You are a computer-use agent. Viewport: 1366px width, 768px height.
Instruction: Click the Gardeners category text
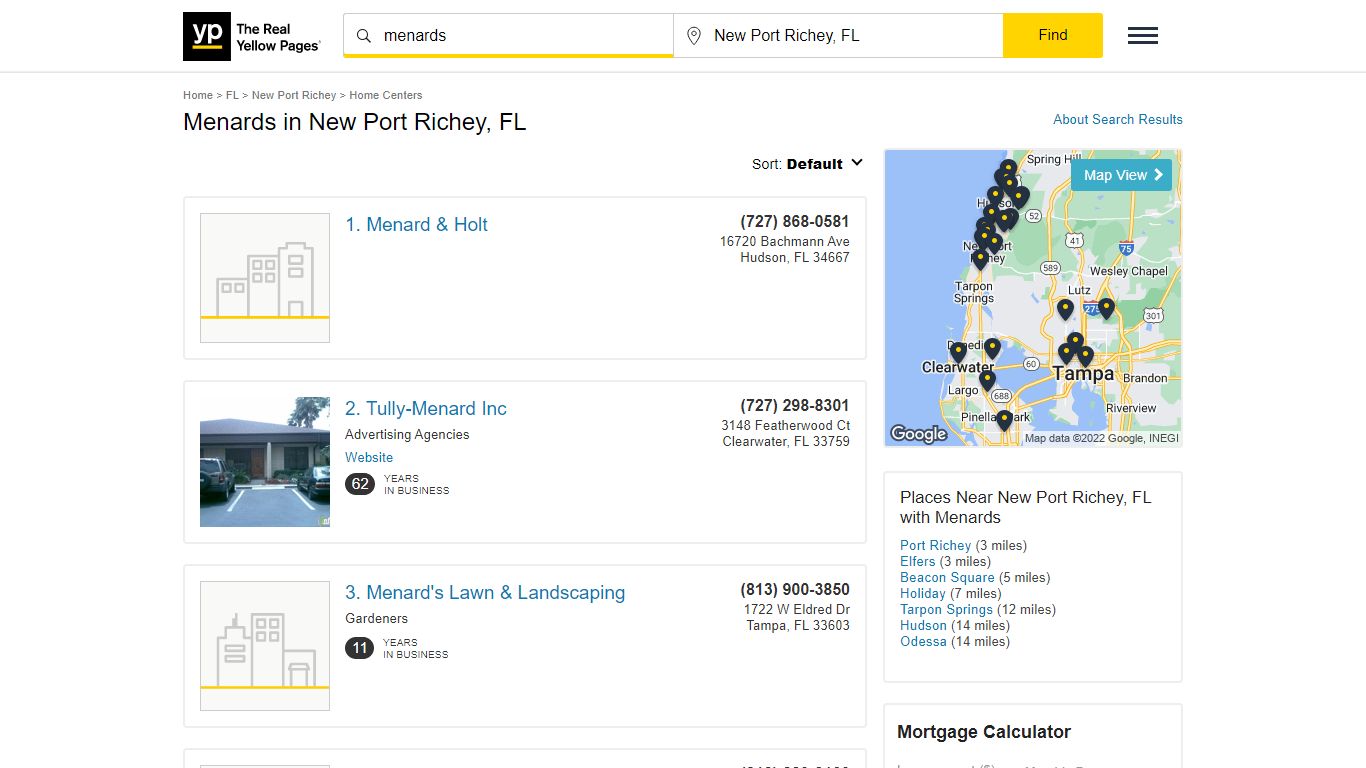pos(377,618)
